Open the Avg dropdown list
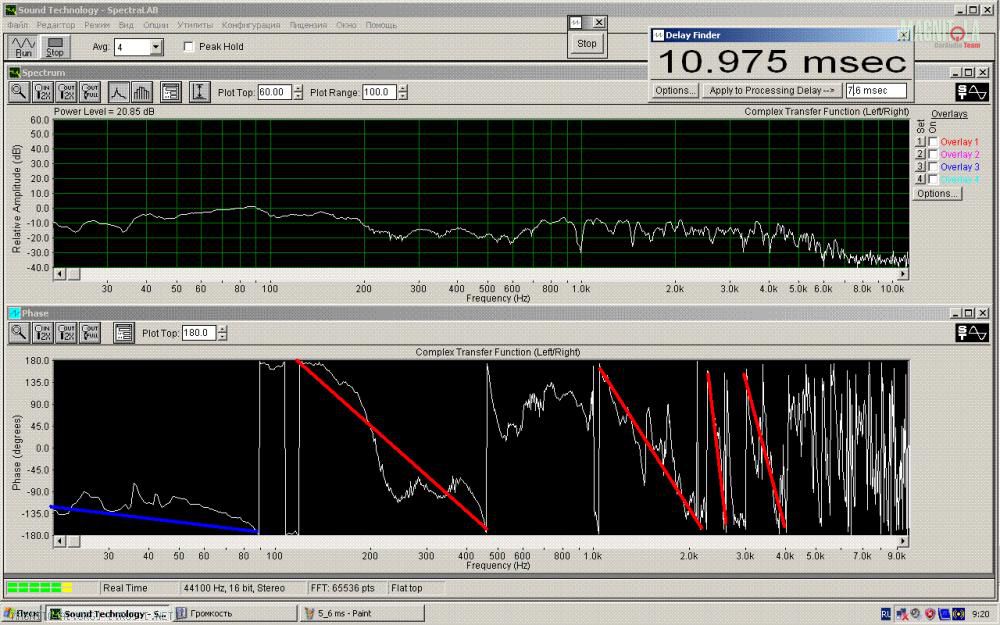This screenshot has height=625, width=1000. click(156, 47)
